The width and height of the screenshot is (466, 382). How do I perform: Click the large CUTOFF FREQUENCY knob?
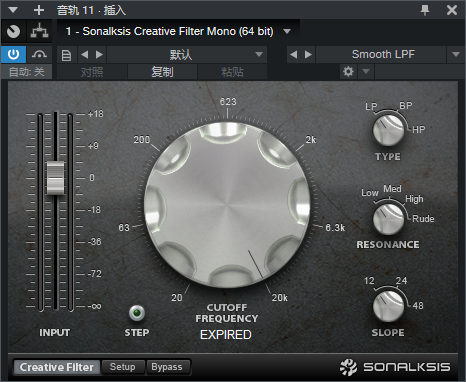227,204
